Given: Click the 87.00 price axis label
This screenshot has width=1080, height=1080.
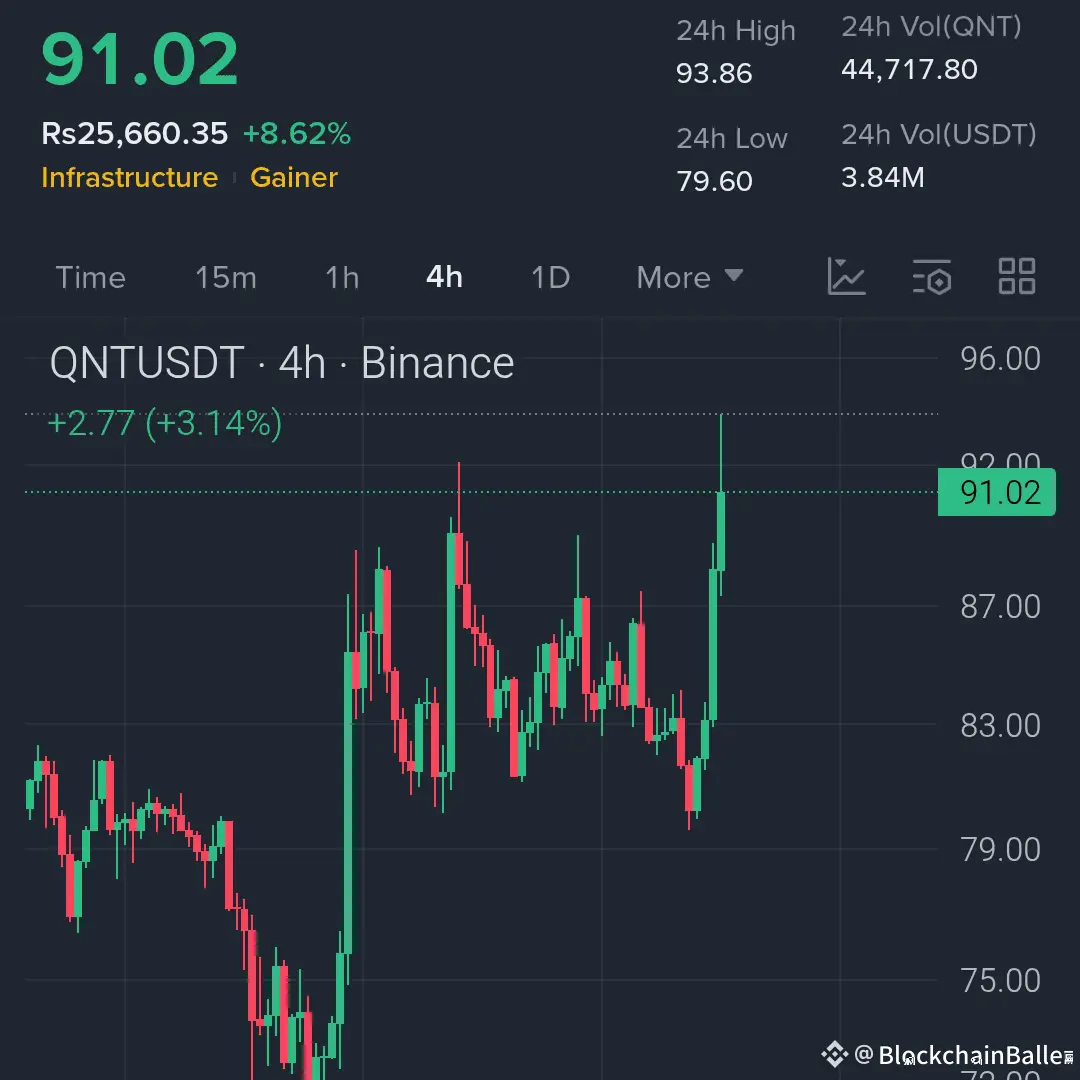Looking at the screenshot, I should 1000,607.
